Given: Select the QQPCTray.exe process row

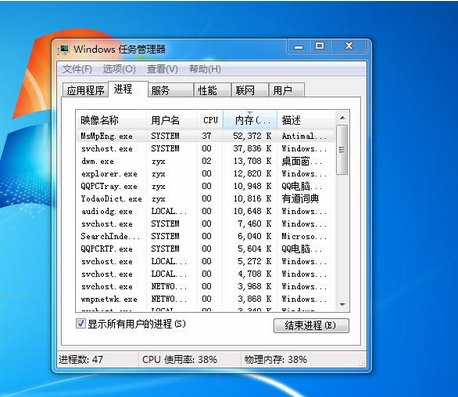Looking at the screenshot, I should pos(205,186).
